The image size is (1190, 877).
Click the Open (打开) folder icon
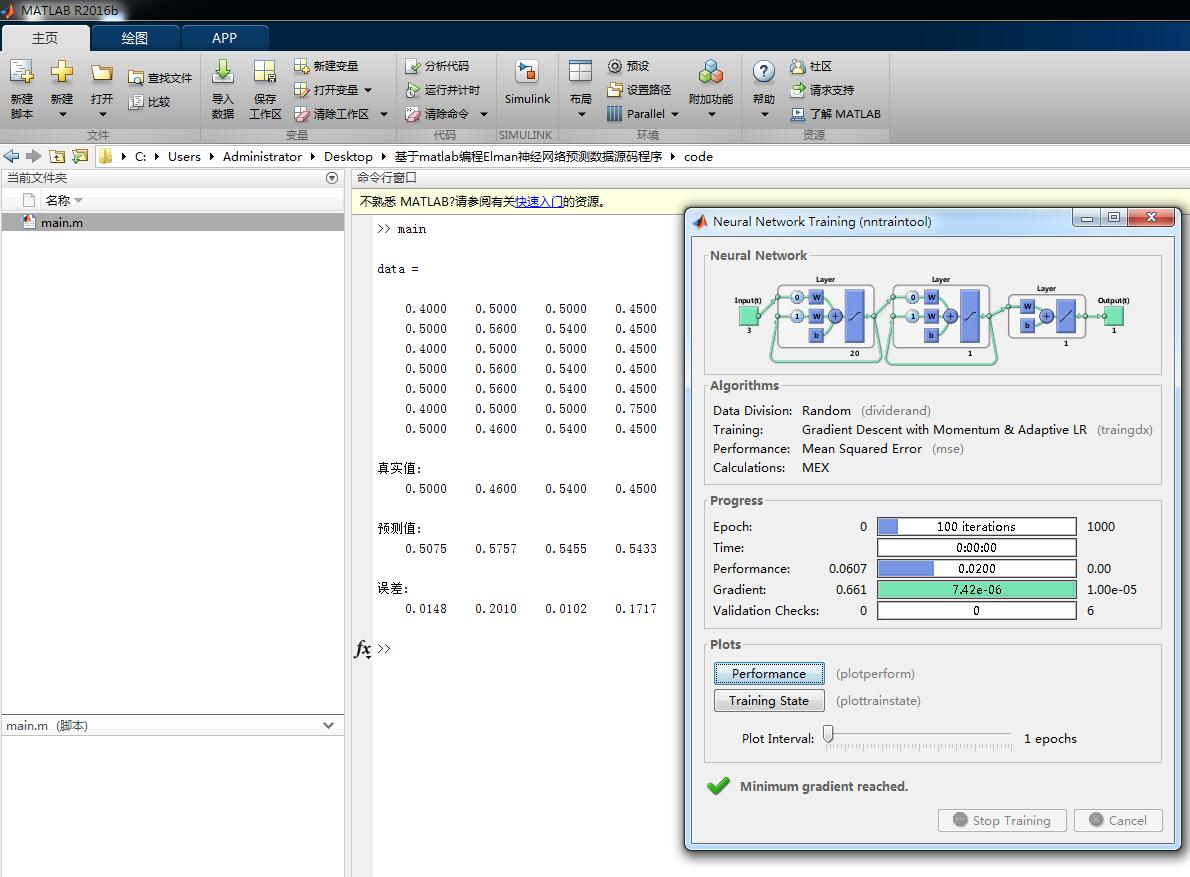pyautogui.click(x=102, y=73)
